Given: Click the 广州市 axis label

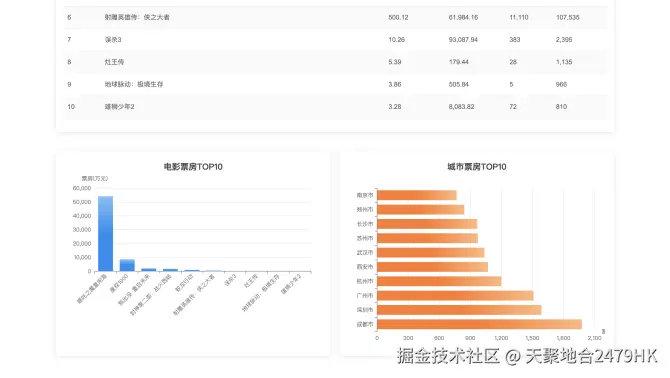Looking at the screenshot, I should 365,296.
